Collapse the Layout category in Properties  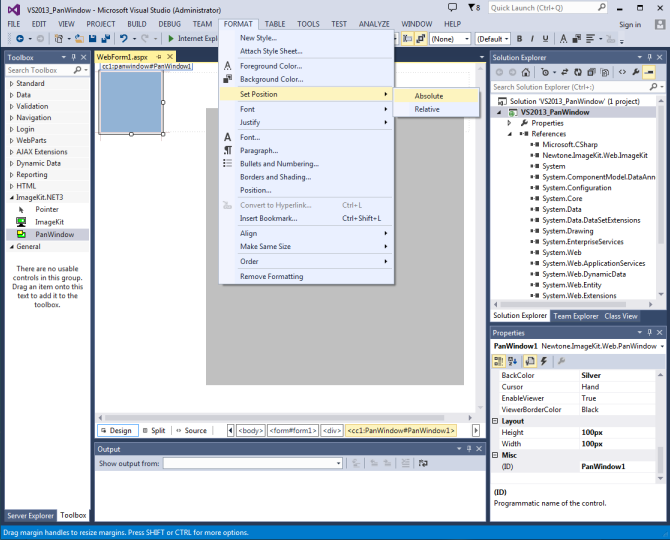495,421
